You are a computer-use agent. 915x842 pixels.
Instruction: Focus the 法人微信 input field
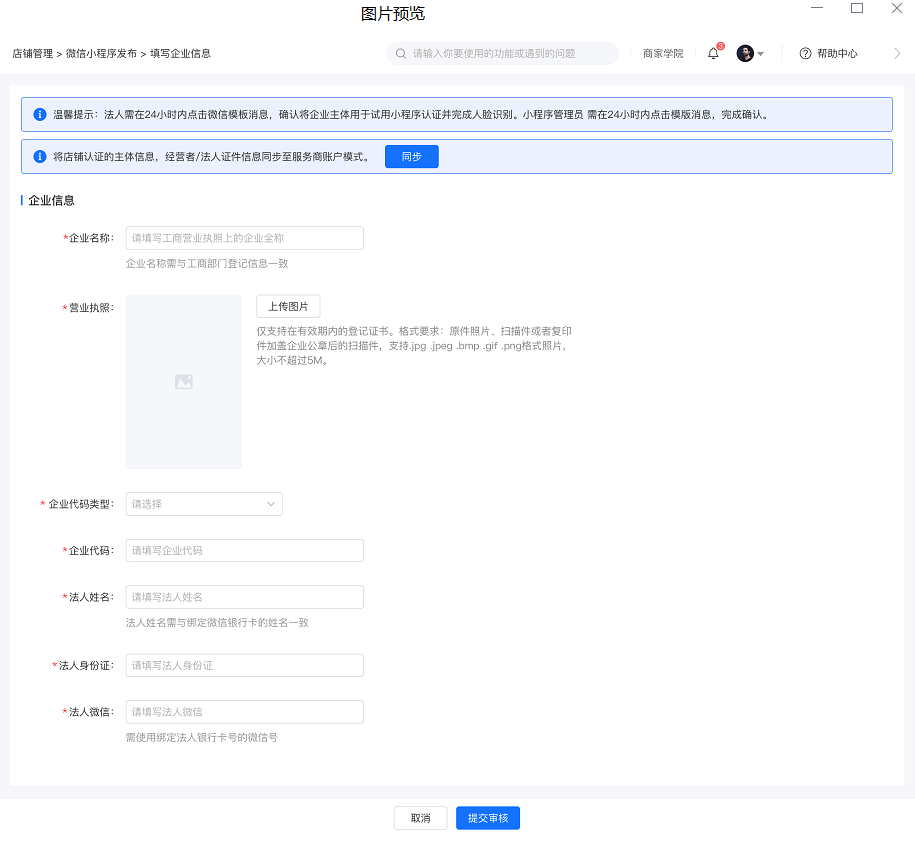point(245,712)
